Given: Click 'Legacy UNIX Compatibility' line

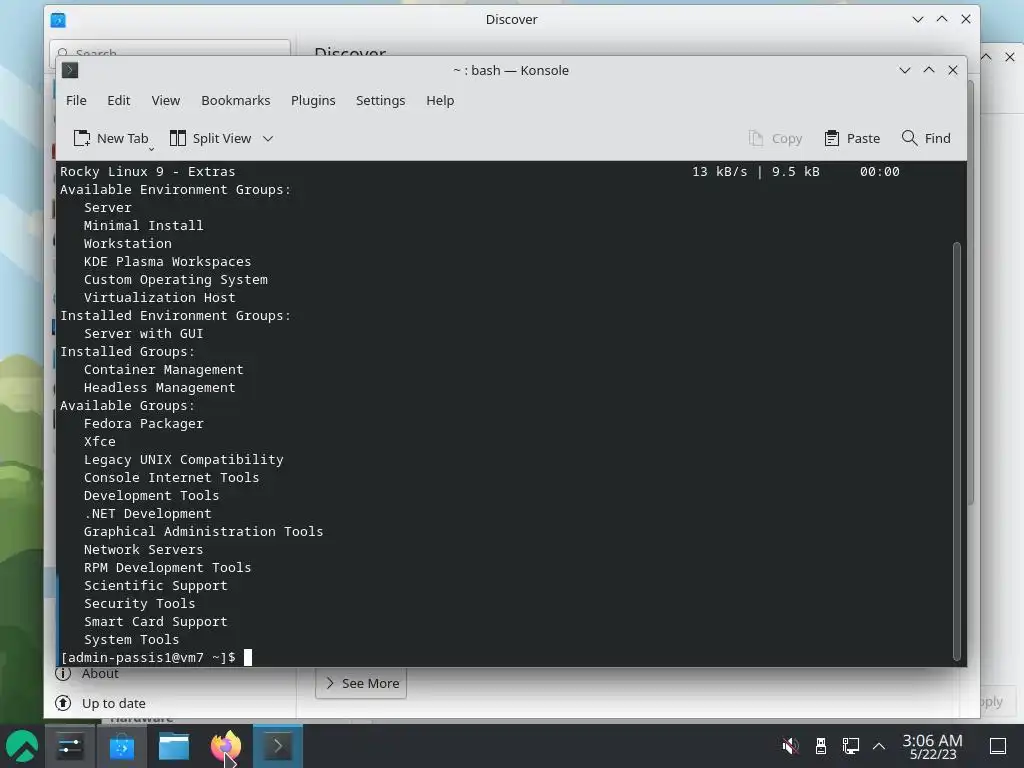Looking at the screenshot, I should pos(184,460).
